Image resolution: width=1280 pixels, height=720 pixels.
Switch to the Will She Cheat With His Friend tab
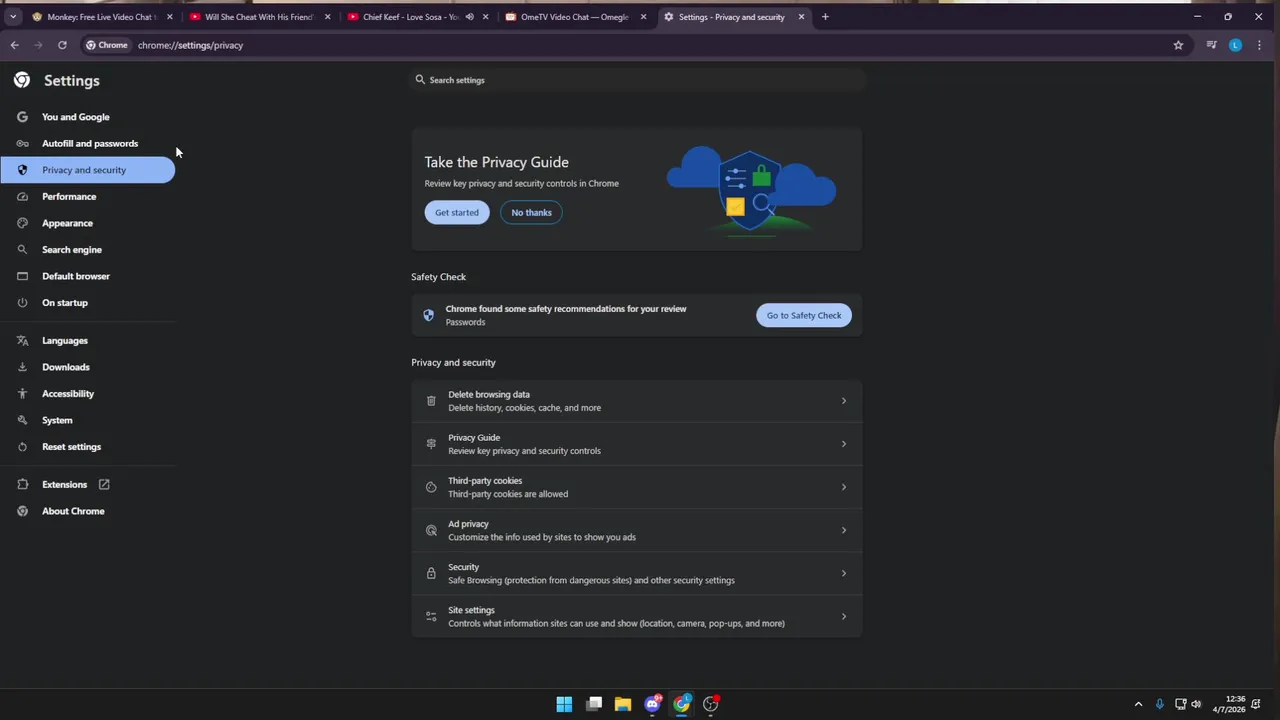click(259, 17)
